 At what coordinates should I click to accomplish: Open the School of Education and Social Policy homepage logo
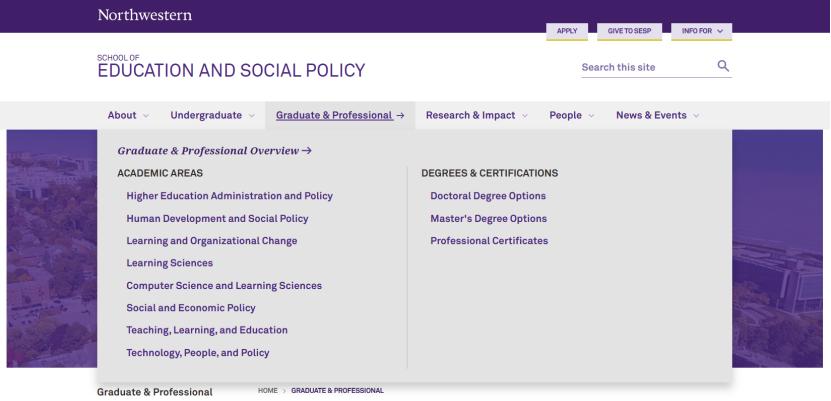(231, 66)
